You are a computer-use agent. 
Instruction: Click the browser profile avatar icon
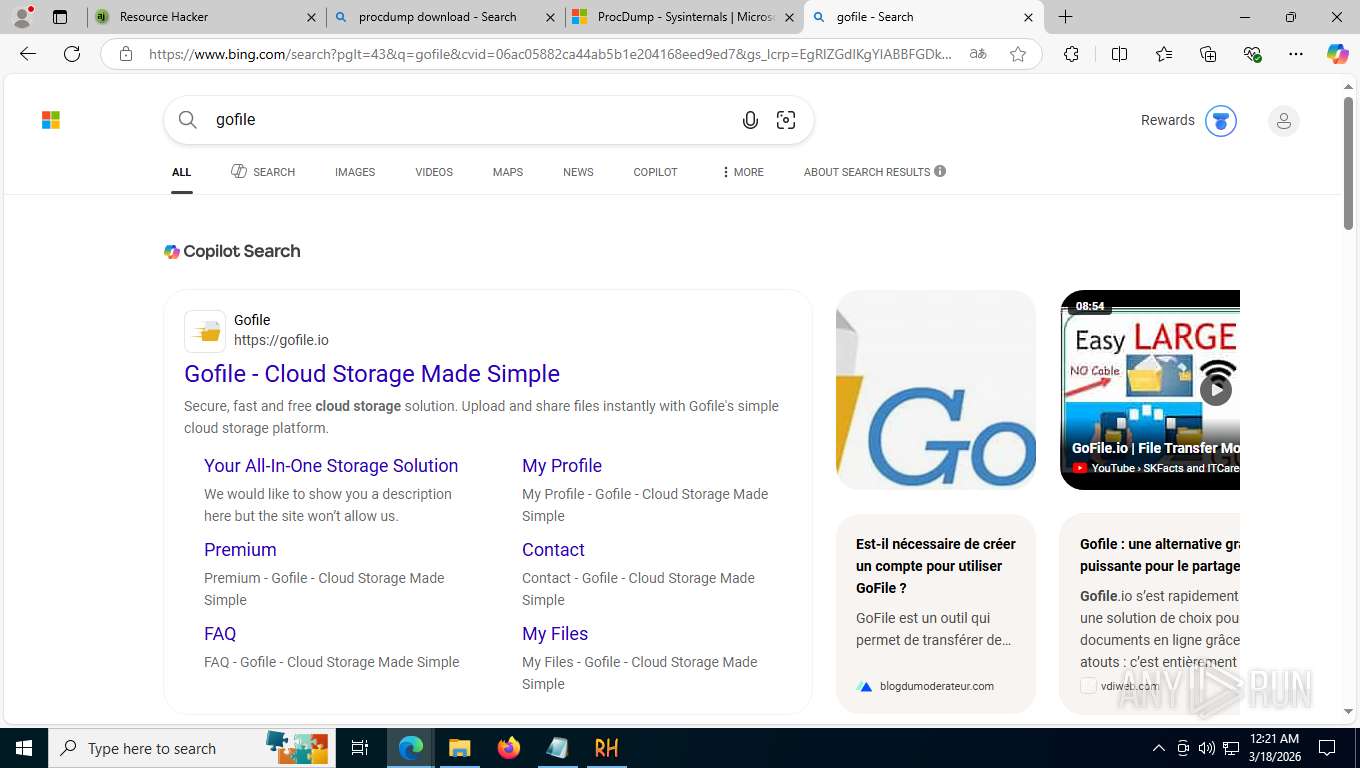[x=23, y=16]
